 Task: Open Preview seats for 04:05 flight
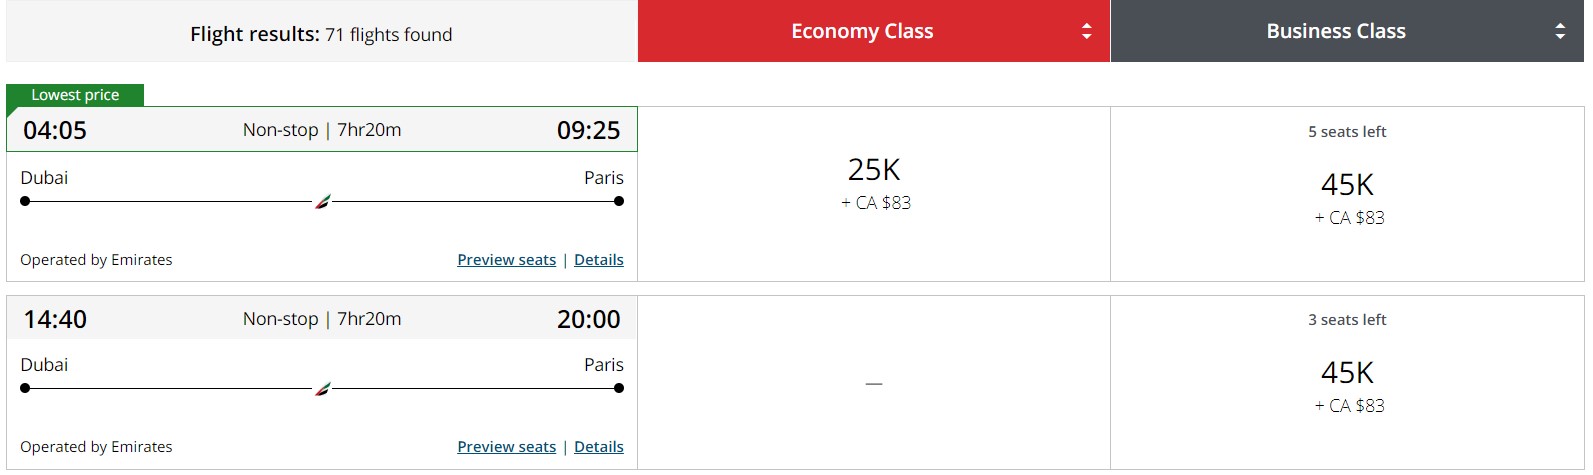point(506,260)
